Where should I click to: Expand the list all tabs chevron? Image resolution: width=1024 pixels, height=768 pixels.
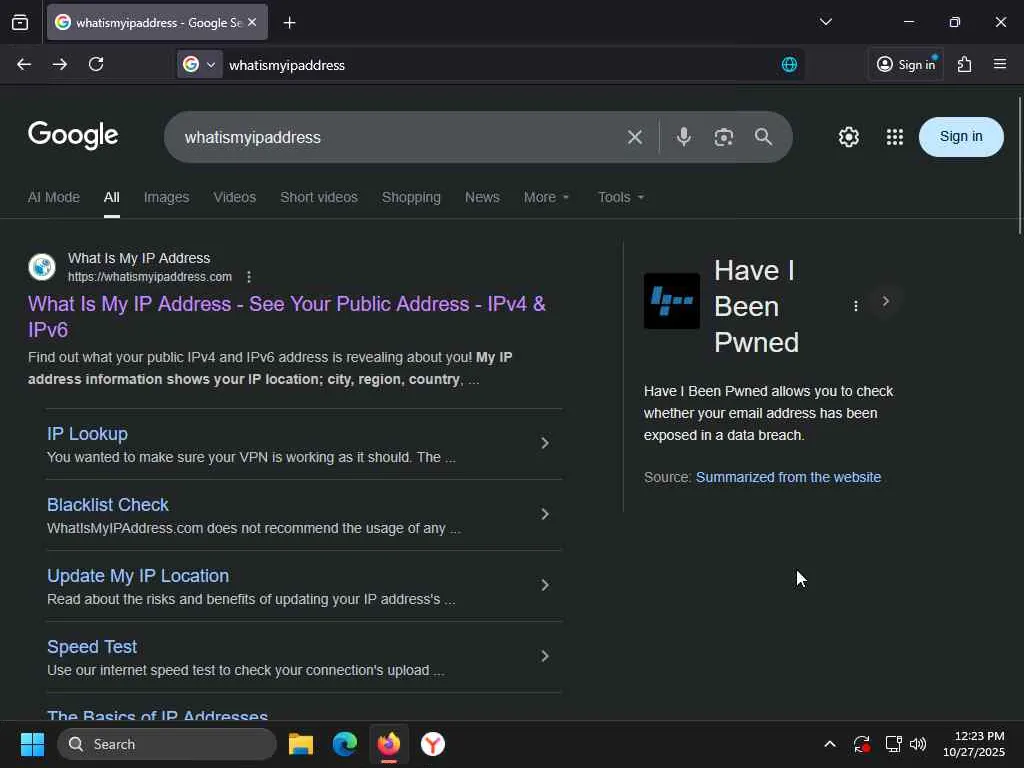(825, 22)
